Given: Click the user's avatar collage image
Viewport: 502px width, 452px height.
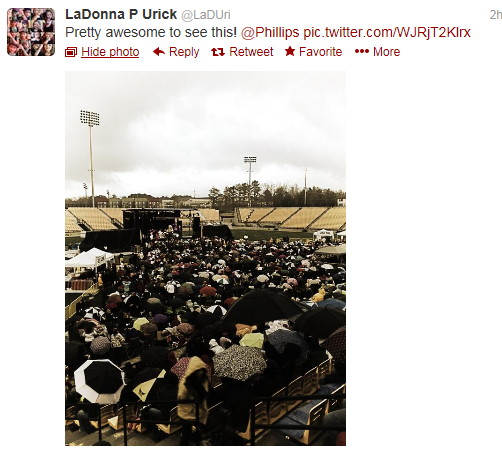Looking at the screenshot, I should pyautogui.click(x=31, y=32).
